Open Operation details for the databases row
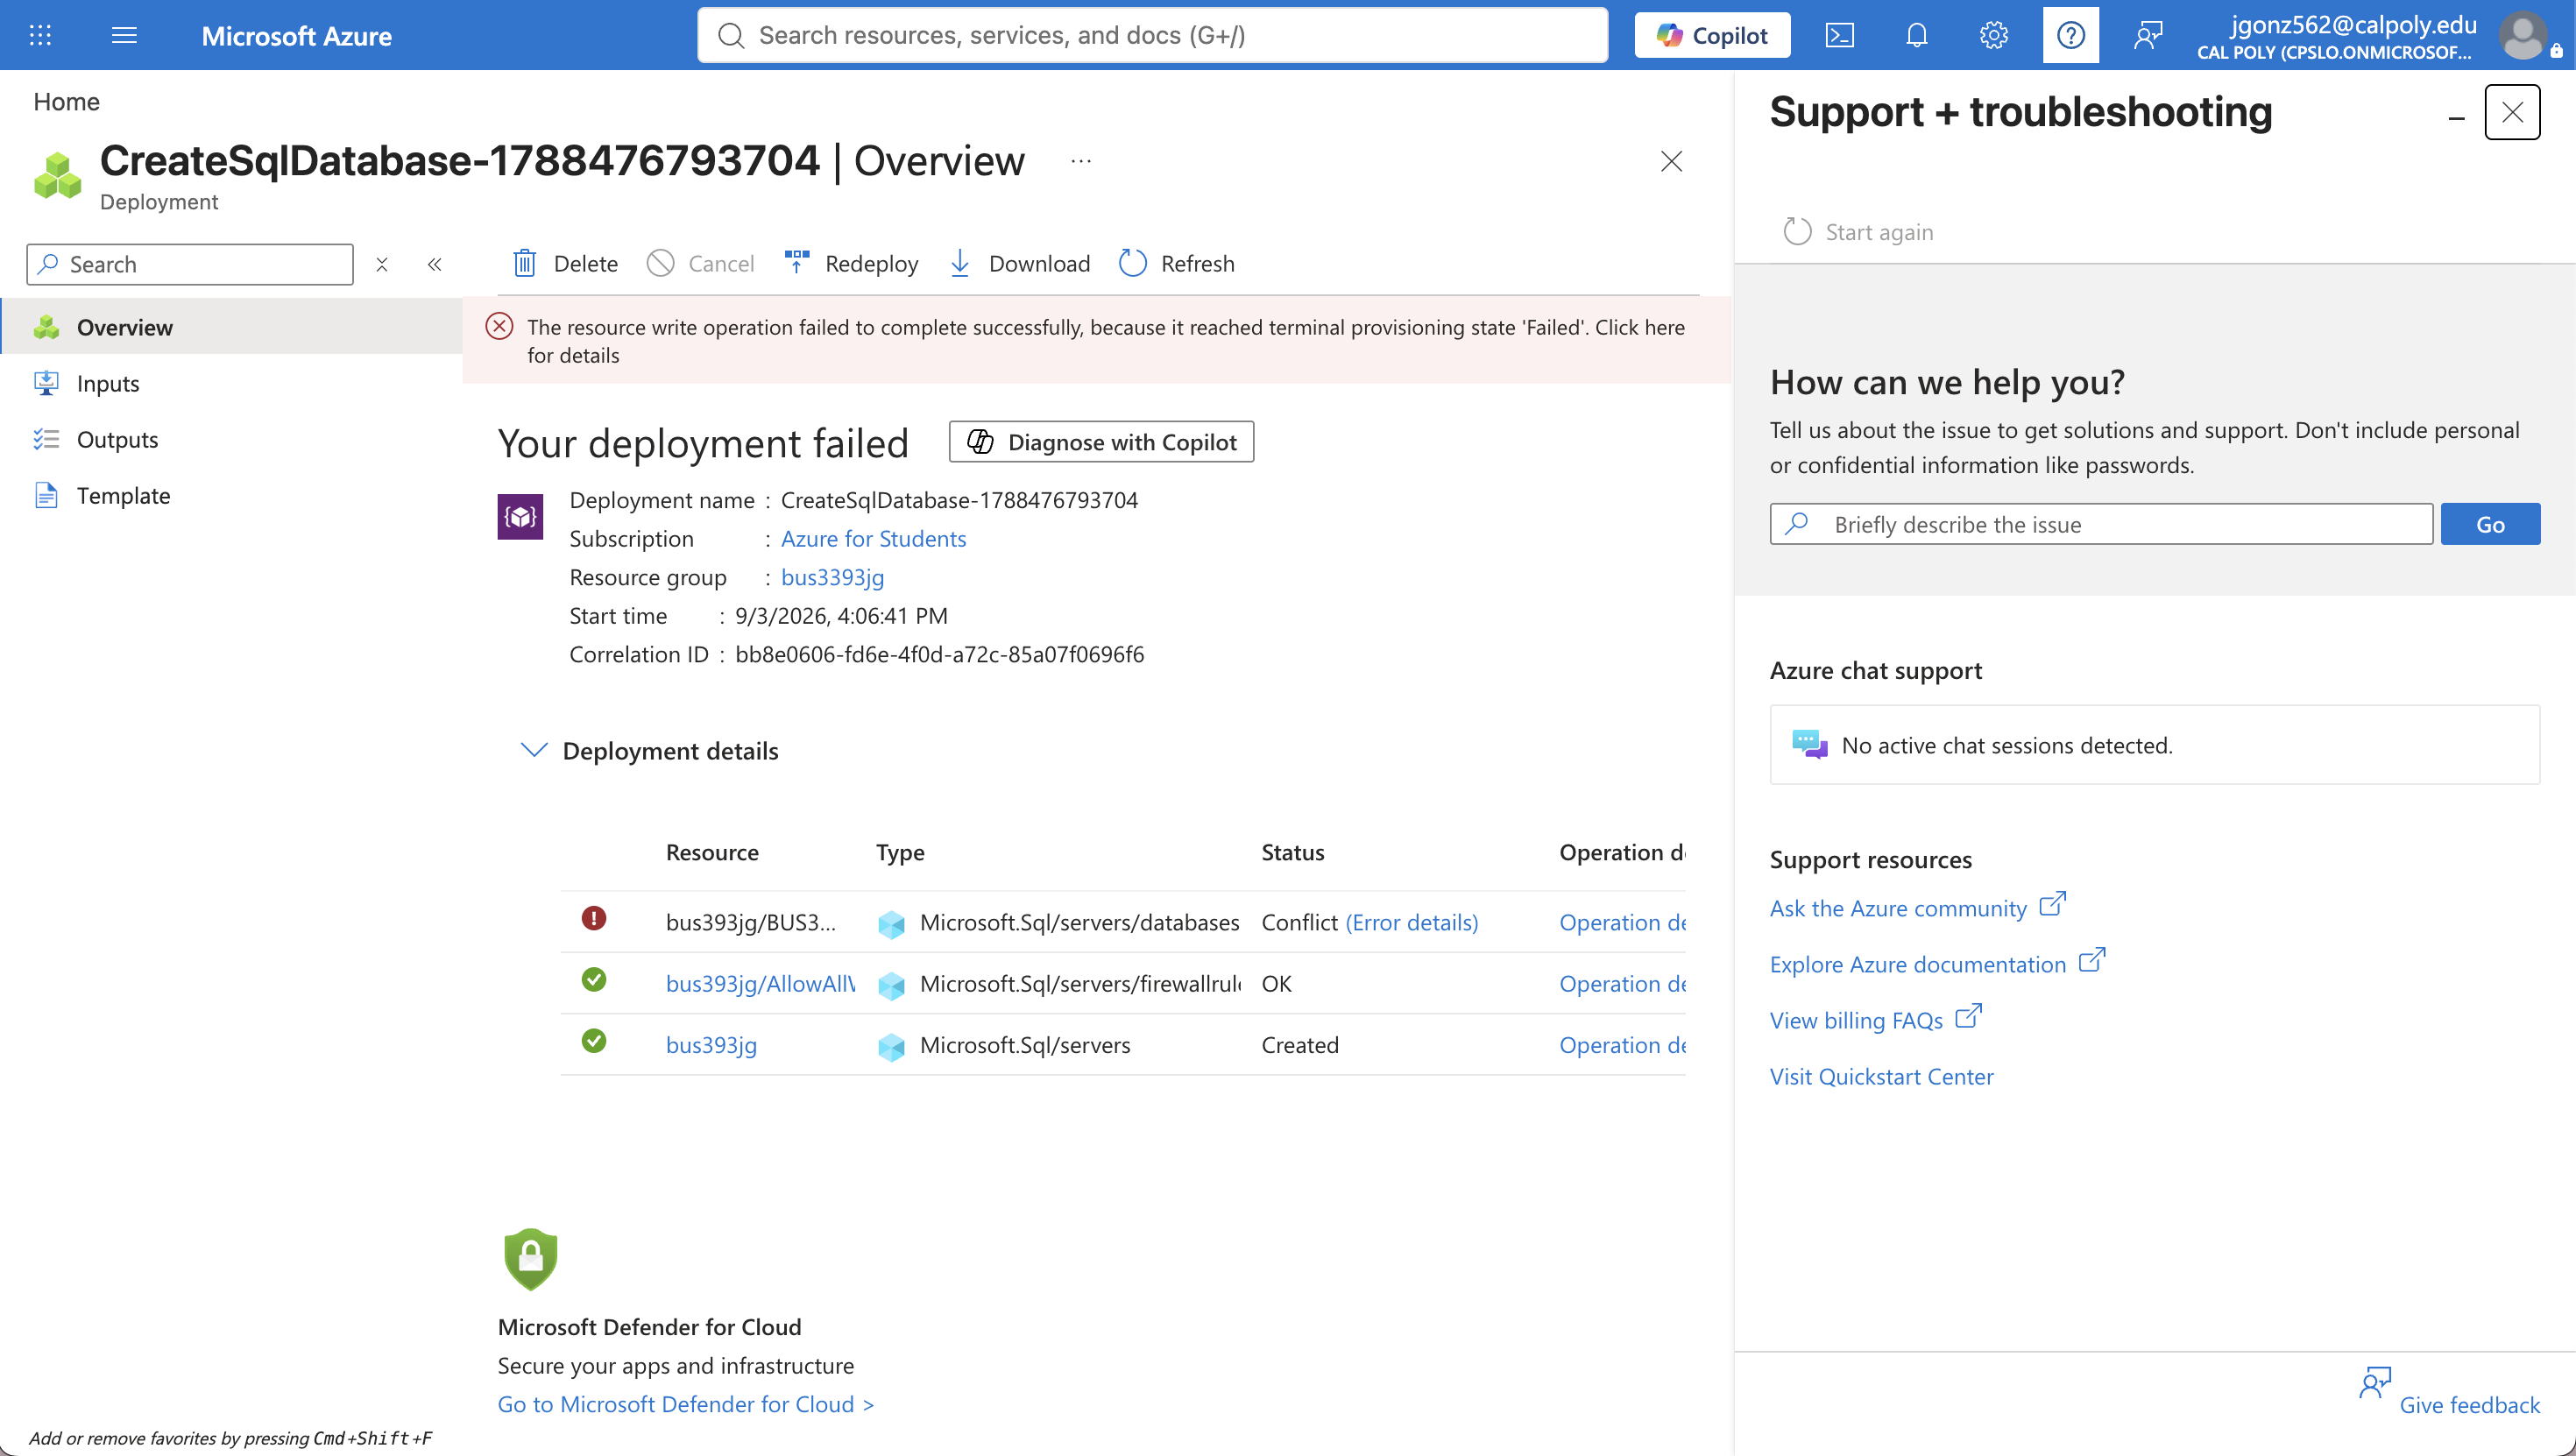The height and width of the screenshot is (1456, 2576). tap(1622, 922)
